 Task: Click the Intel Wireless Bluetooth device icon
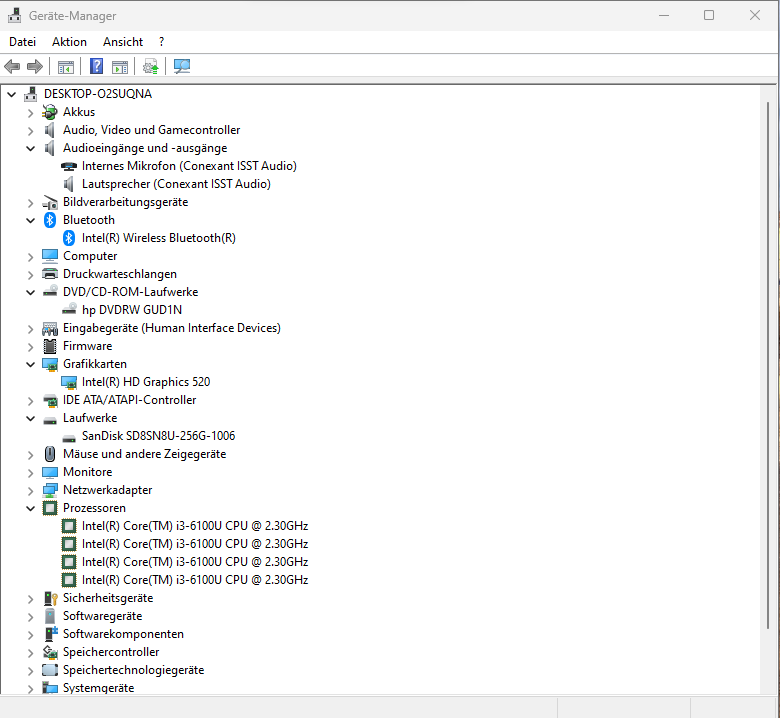pos(69,238)
